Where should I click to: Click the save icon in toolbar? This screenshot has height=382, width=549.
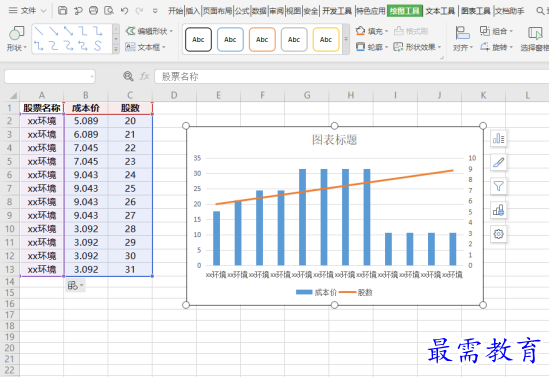(x=62, y=11)
